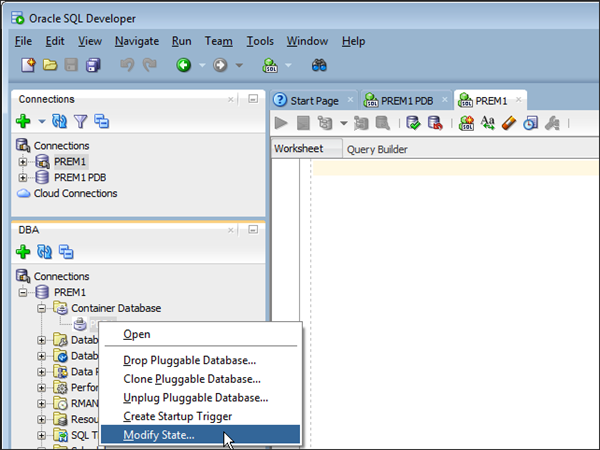
Task: Select Cloud Connections in the tree
Action: pos(75,193)
